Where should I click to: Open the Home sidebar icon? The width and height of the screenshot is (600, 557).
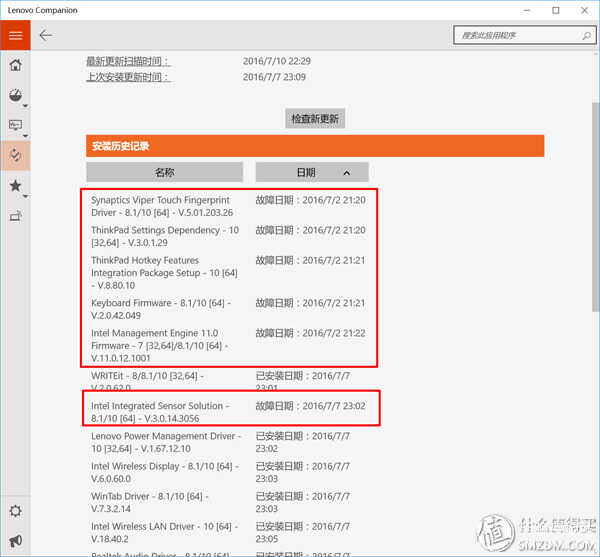coord(15,65)
